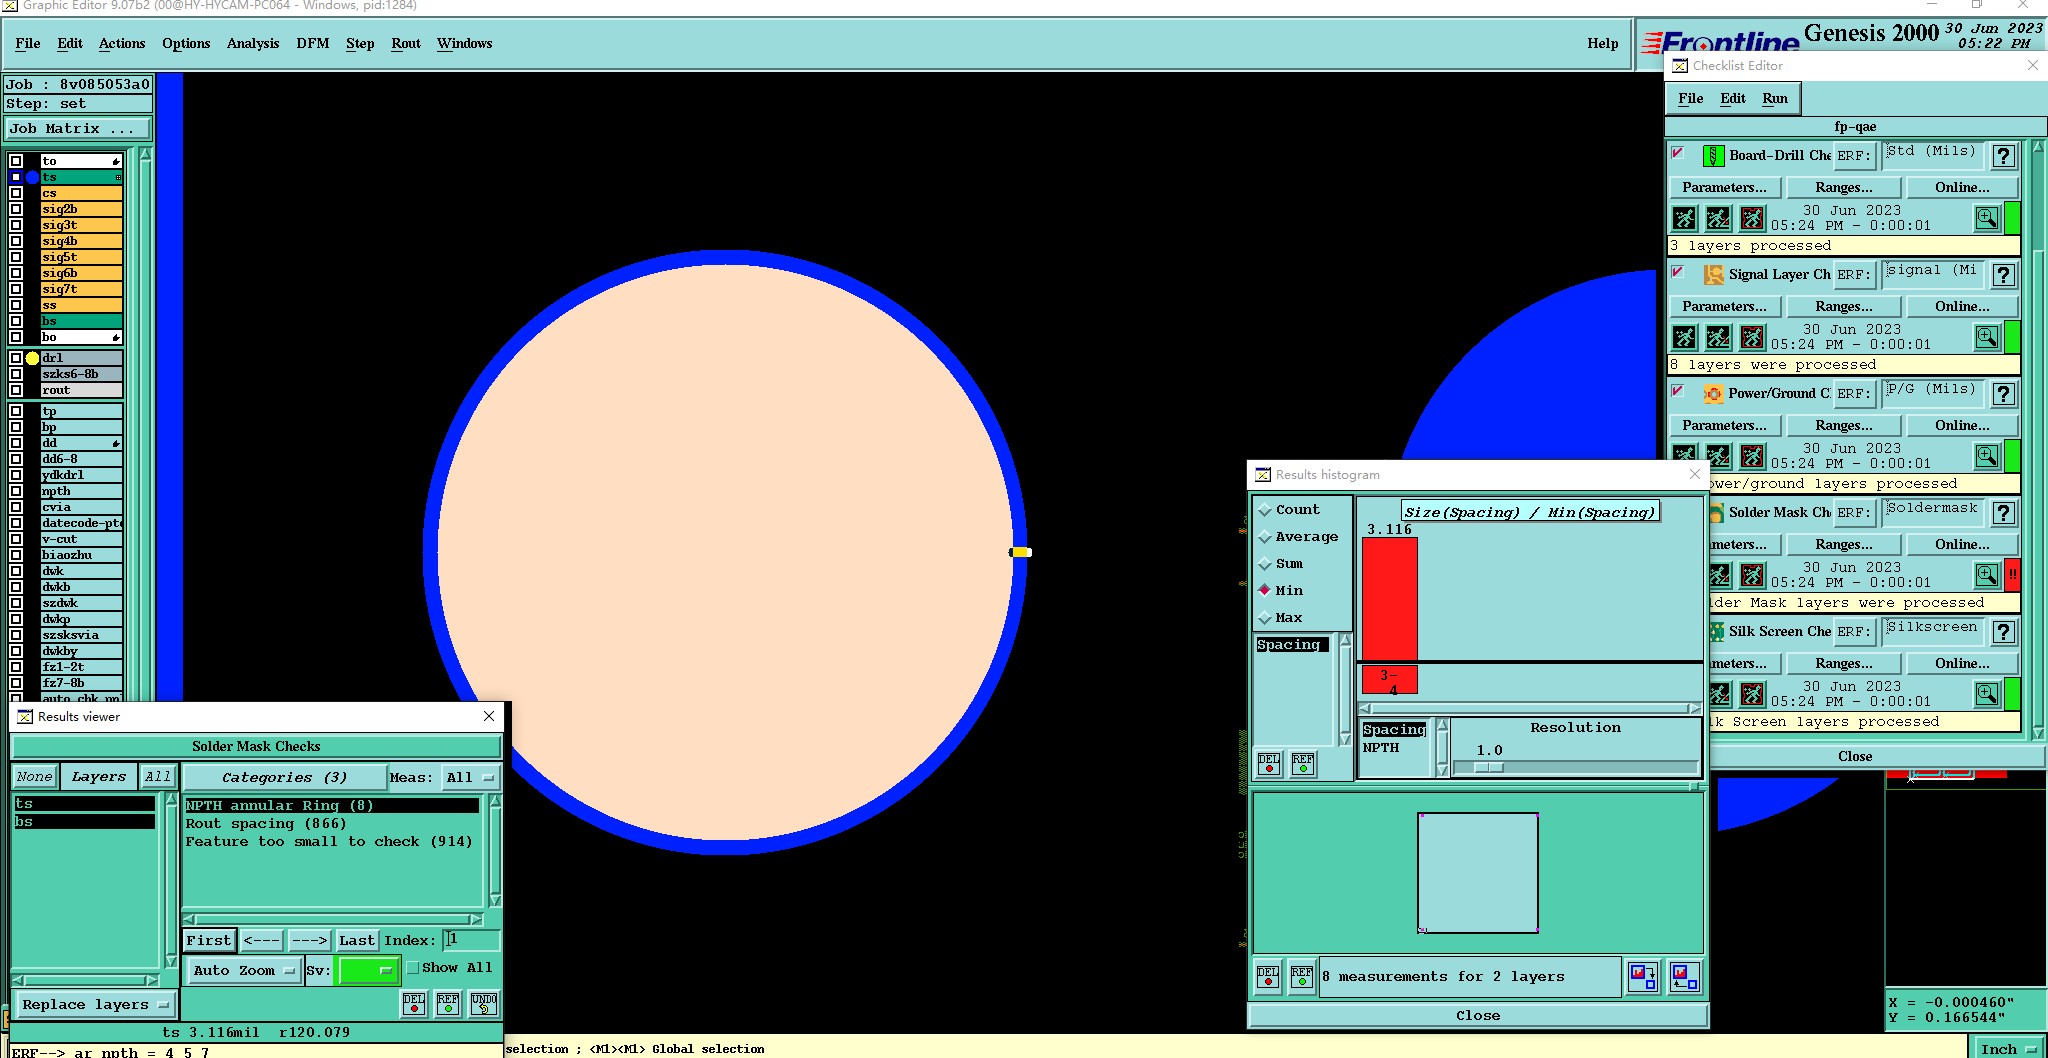Click the run-check icon in Signal Layer Checks row
This screenshot has width=2048, height=1058.
click(x=1685, y=337)
